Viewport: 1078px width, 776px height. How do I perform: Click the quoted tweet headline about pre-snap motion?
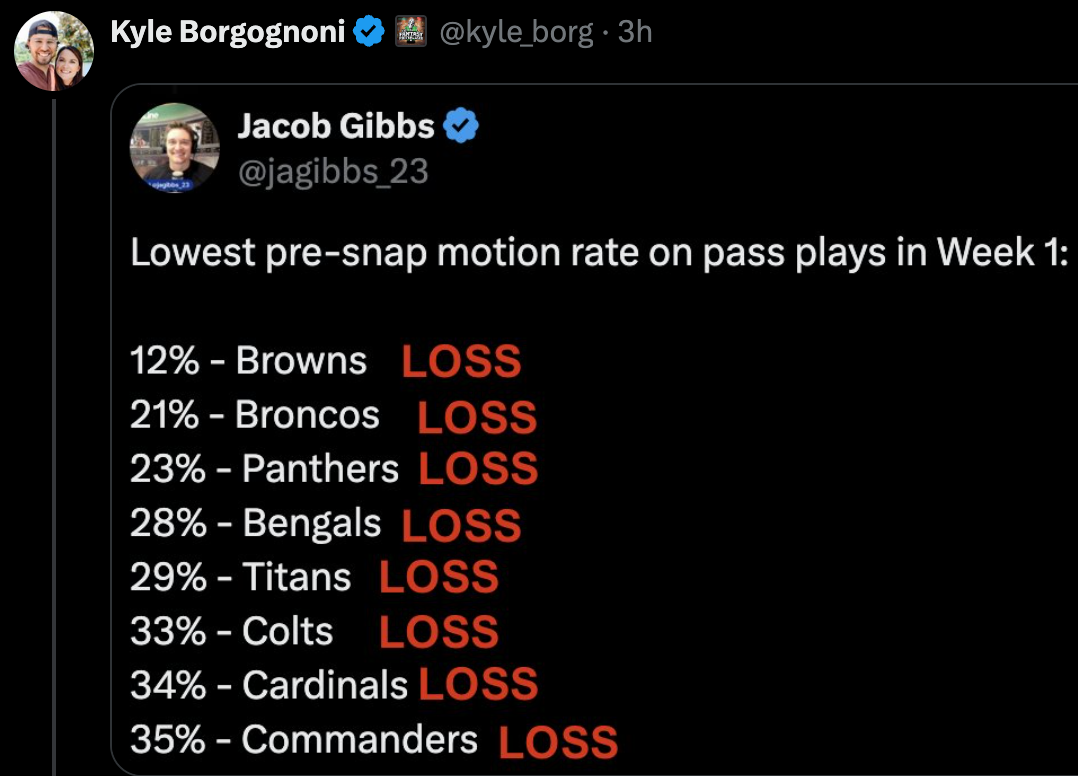click(x=599, y=253)
